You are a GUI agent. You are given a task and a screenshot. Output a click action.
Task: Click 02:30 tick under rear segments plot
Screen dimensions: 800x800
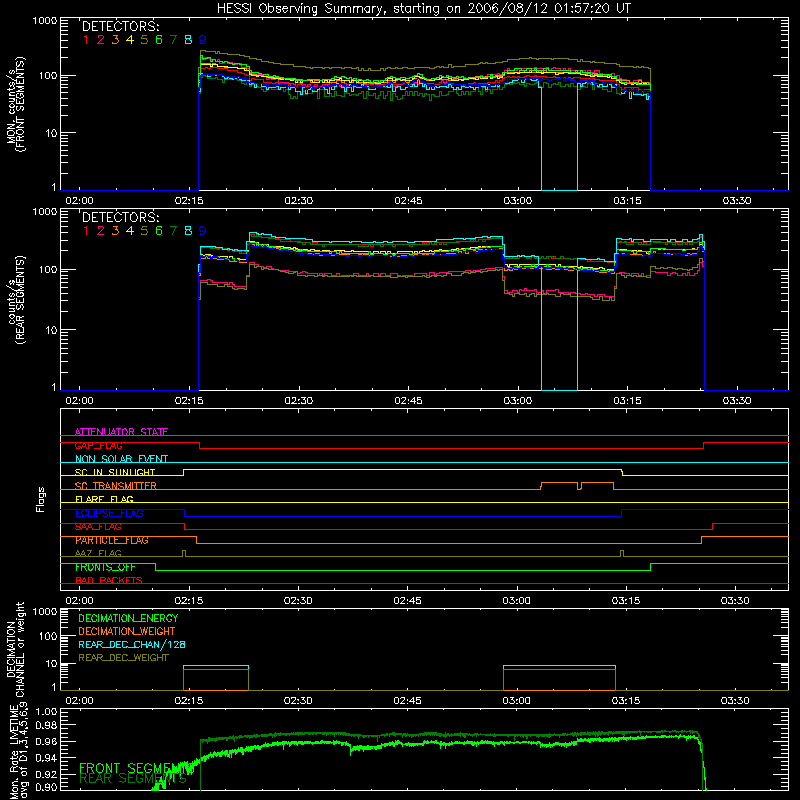click(298, 401)
